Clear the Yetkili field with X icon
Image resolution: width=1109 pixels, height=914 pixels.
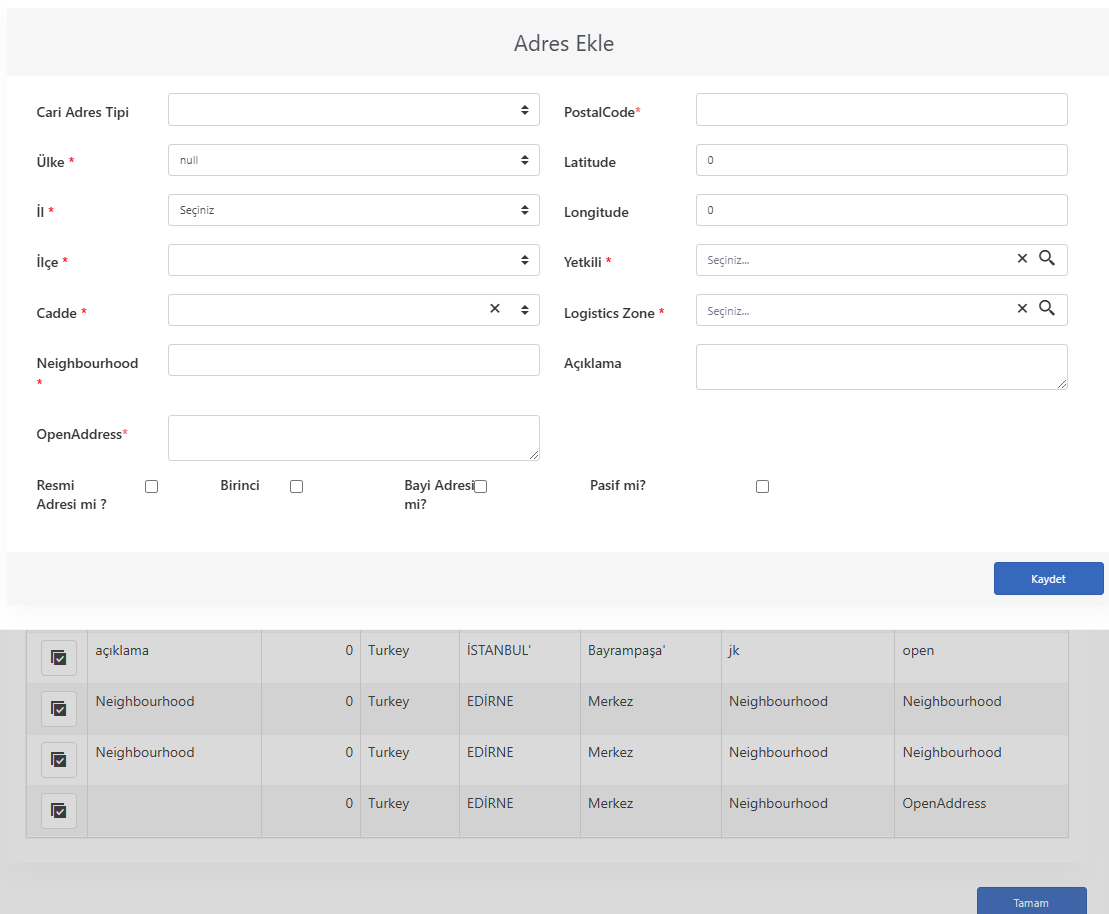tap(1022, 259)
